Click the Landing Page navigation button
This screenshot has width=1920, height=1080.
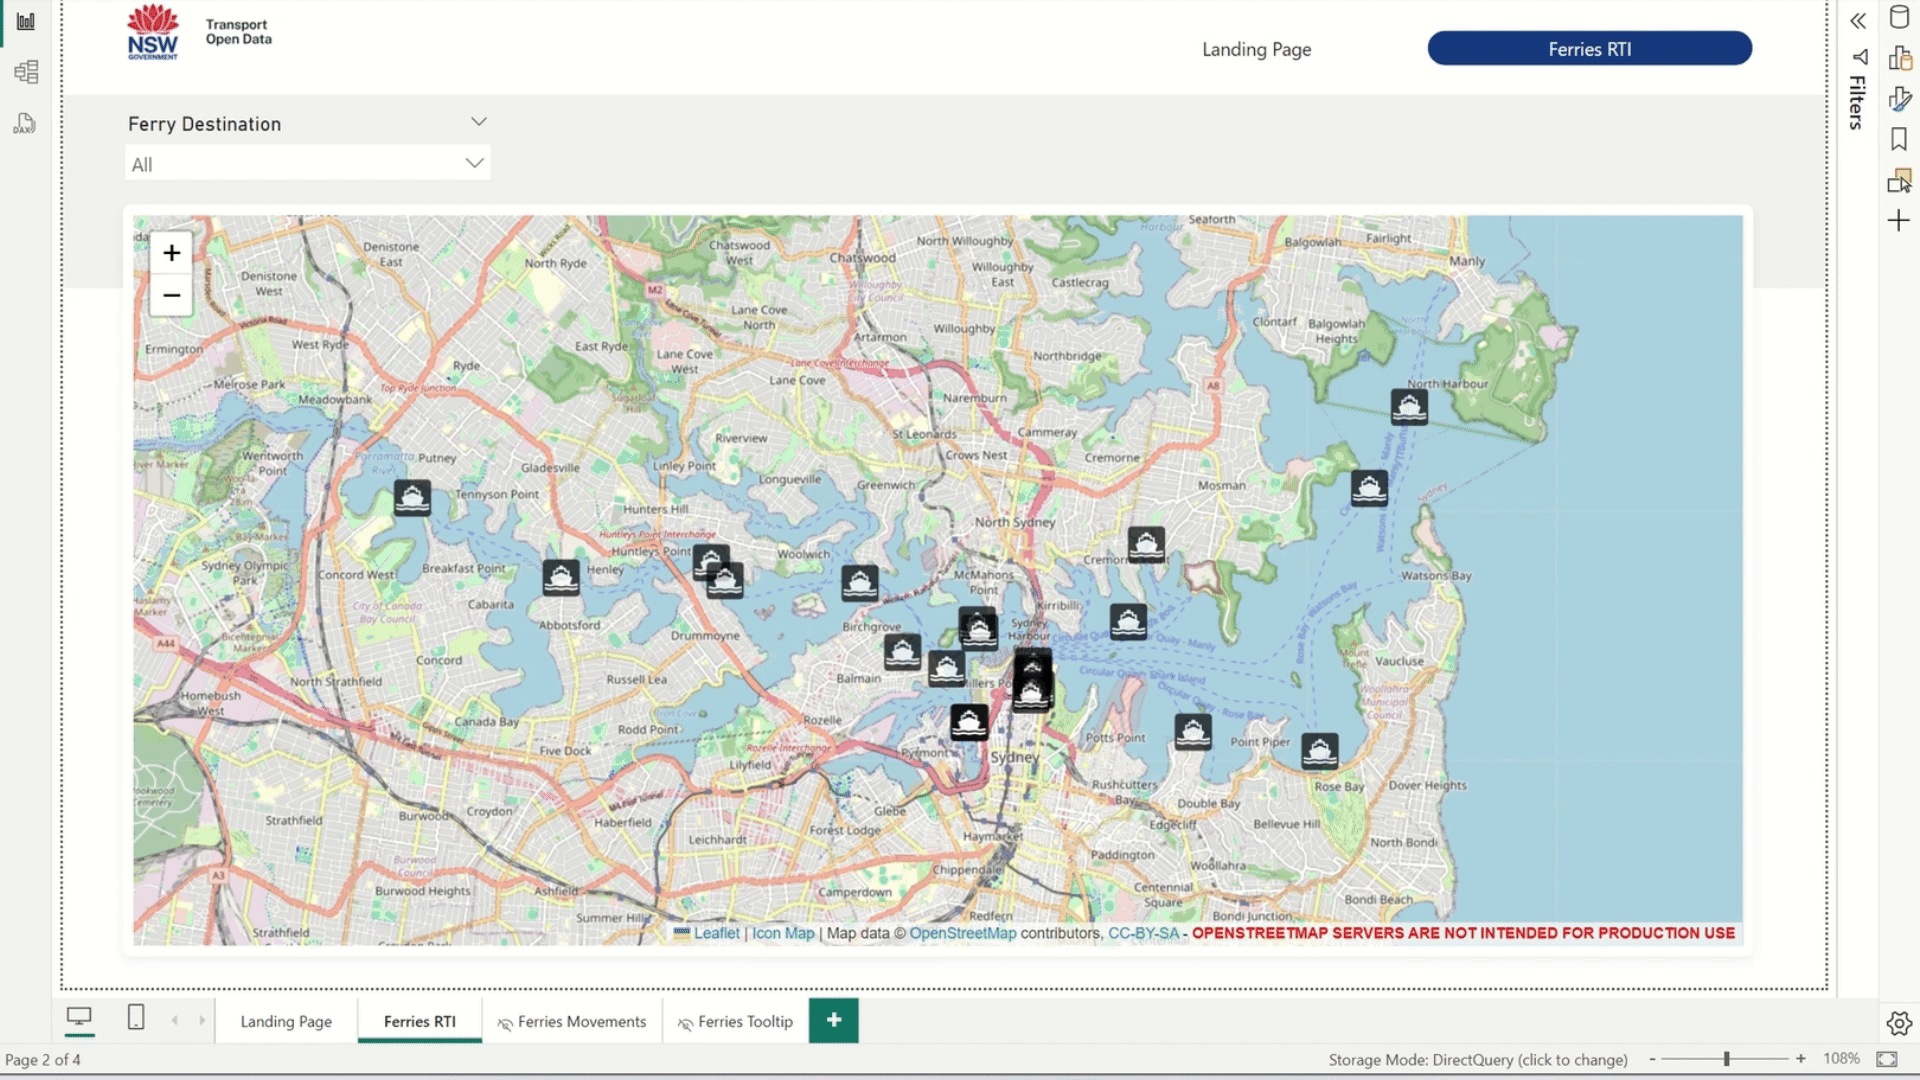tap(1256, 49)
